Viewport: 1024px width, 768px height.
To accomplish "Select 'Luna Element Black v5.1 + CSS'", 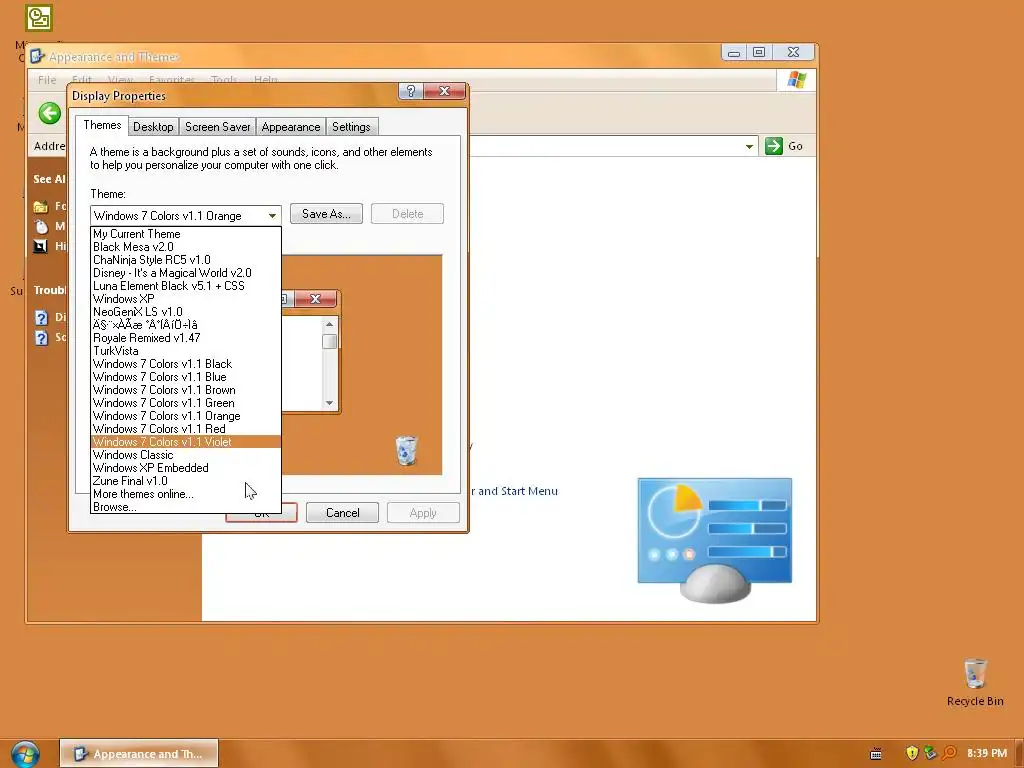I will pos(185,286).
